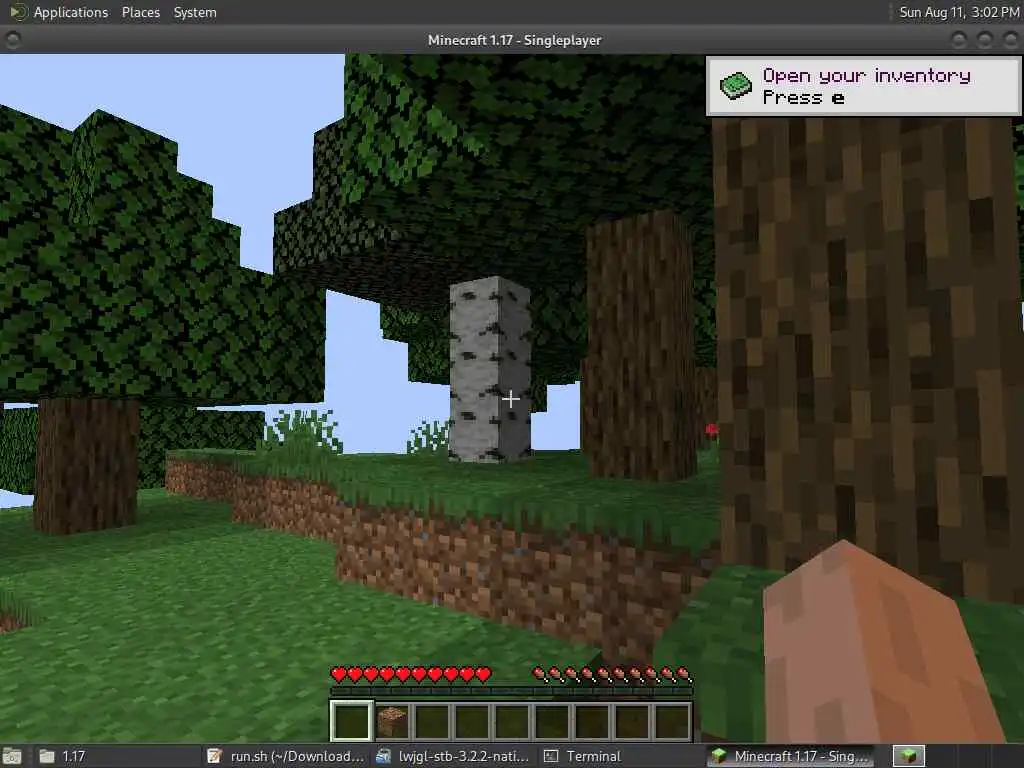Viewport: 1024px width, 768px height.
Task: Click the red poppy flower near the oak trunk
Action: (x=712, y=430)
